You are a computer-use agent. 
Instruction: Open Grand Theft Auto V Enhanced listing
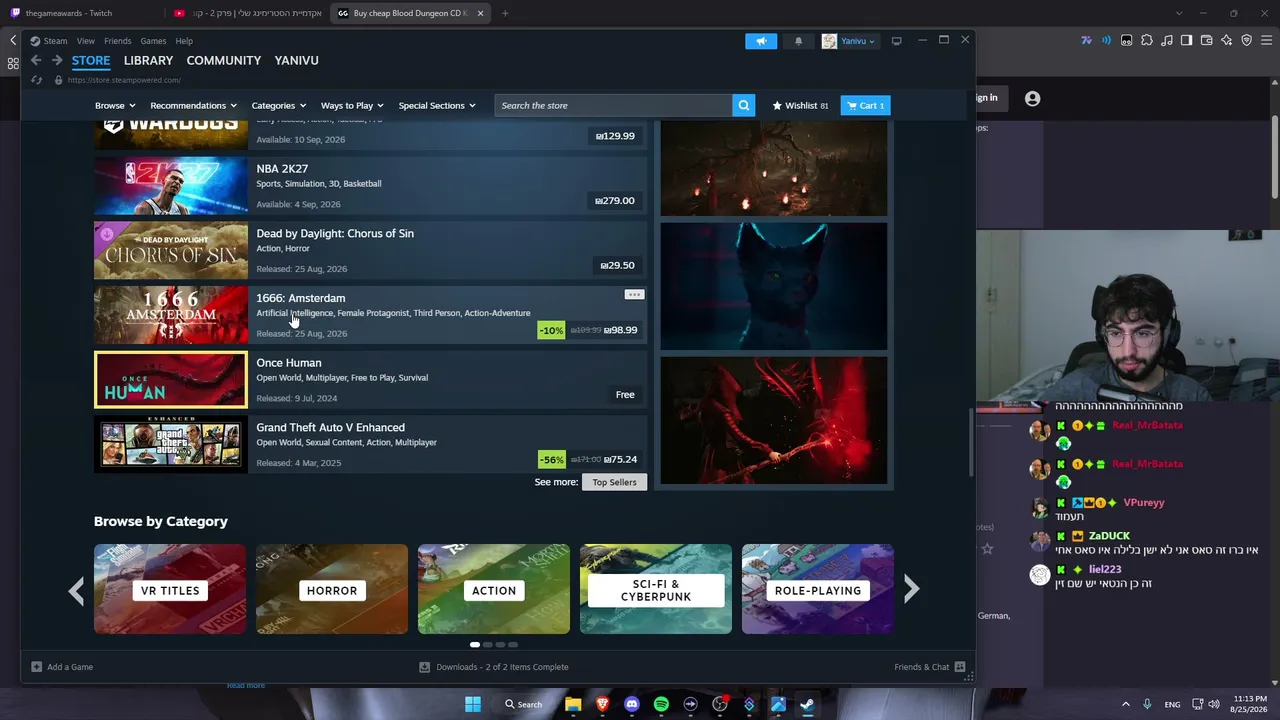tap(371, 444)
